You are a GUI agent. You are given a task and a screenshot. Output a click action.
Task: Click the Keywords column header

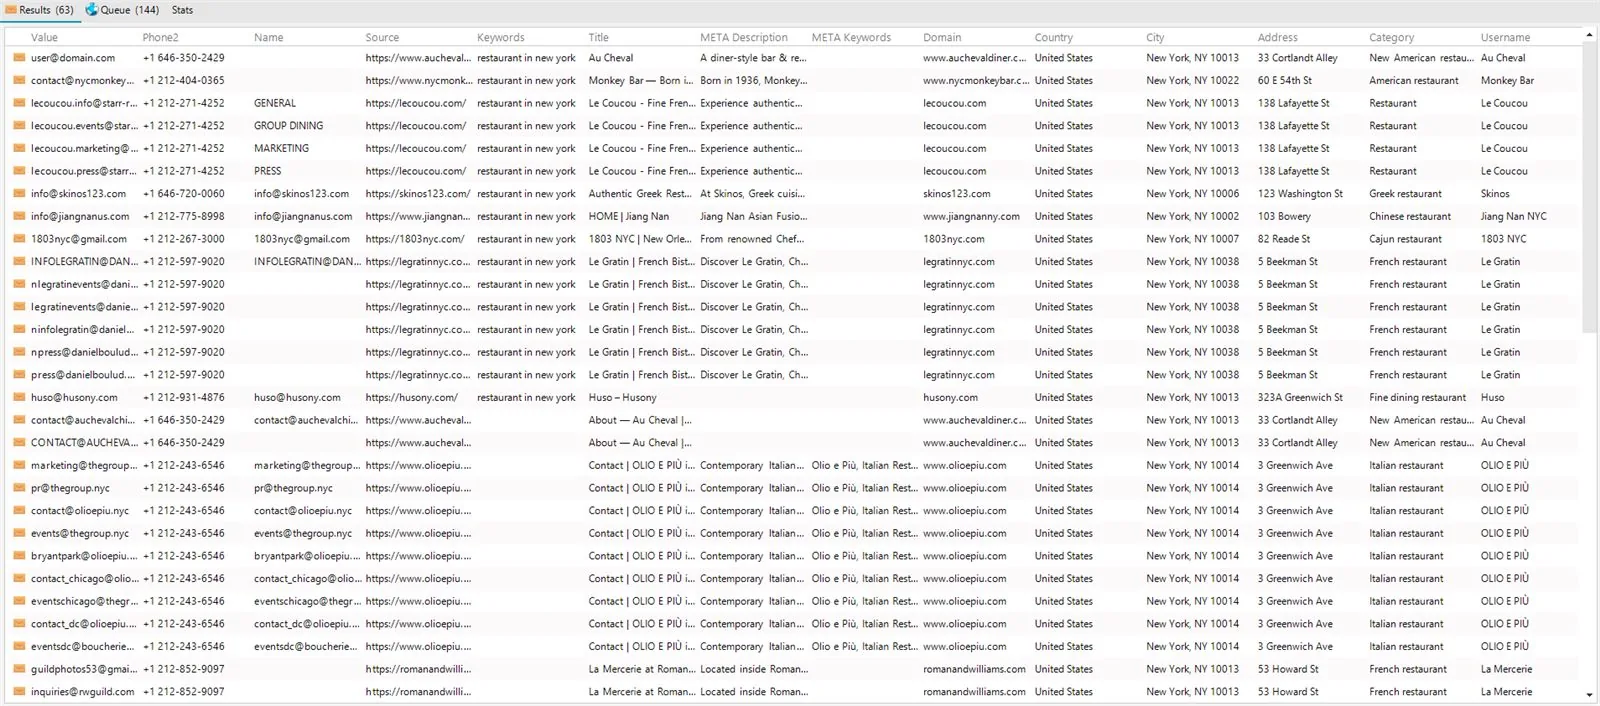coord(500,37)
